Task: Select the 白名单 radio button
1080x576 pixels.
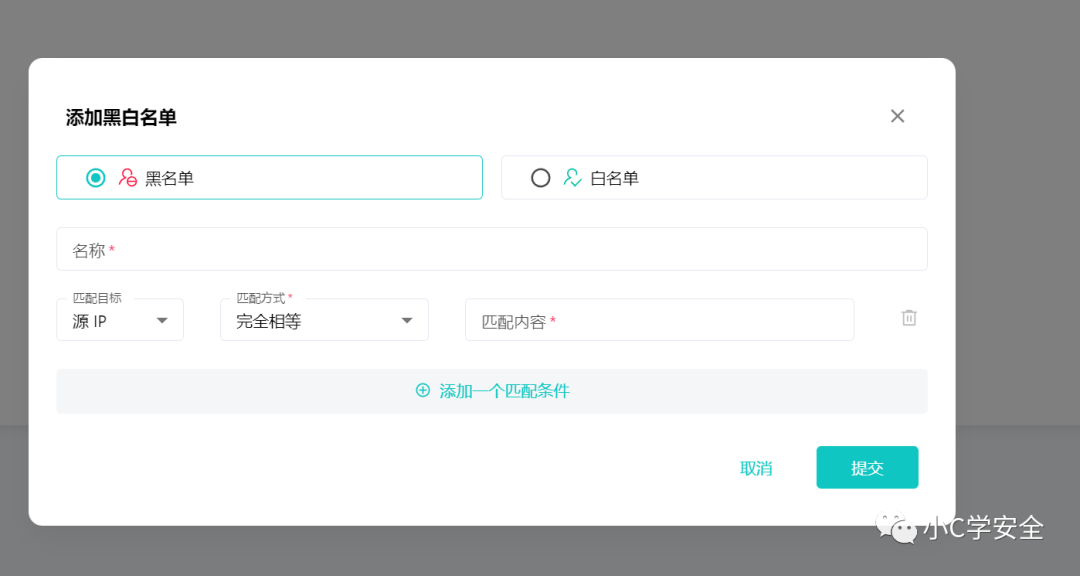Action: [541, 178]
